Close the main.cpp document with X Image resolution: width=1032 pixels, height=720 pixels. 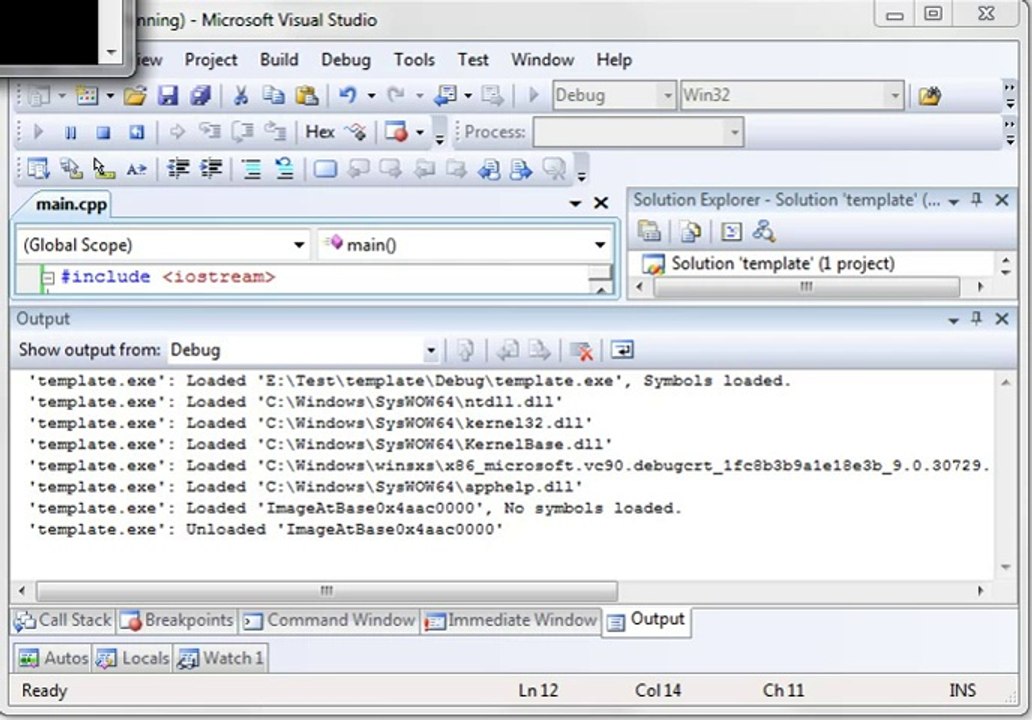coord(600,203)
